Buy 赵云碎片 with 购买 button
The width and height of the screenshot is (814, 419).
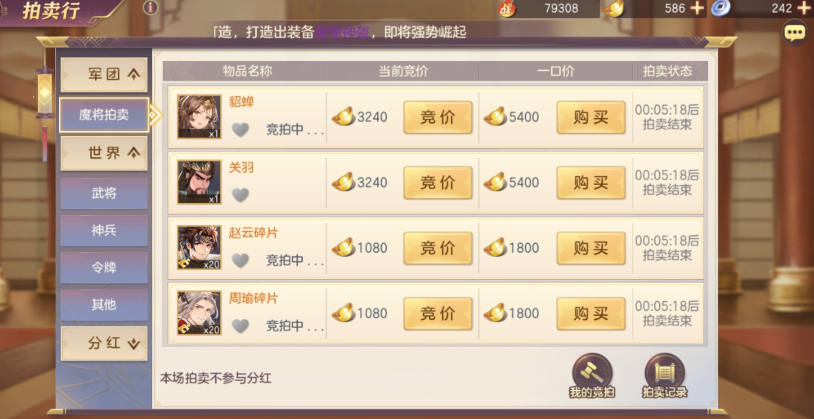coord(591,248)
